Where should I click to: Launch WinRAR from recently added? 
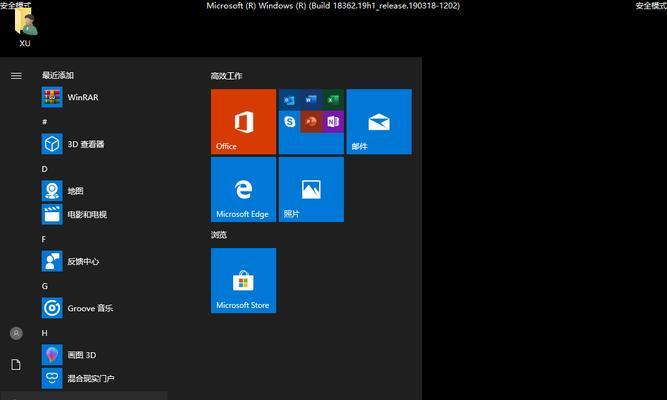pyautogui.click(x=103, y=97)
